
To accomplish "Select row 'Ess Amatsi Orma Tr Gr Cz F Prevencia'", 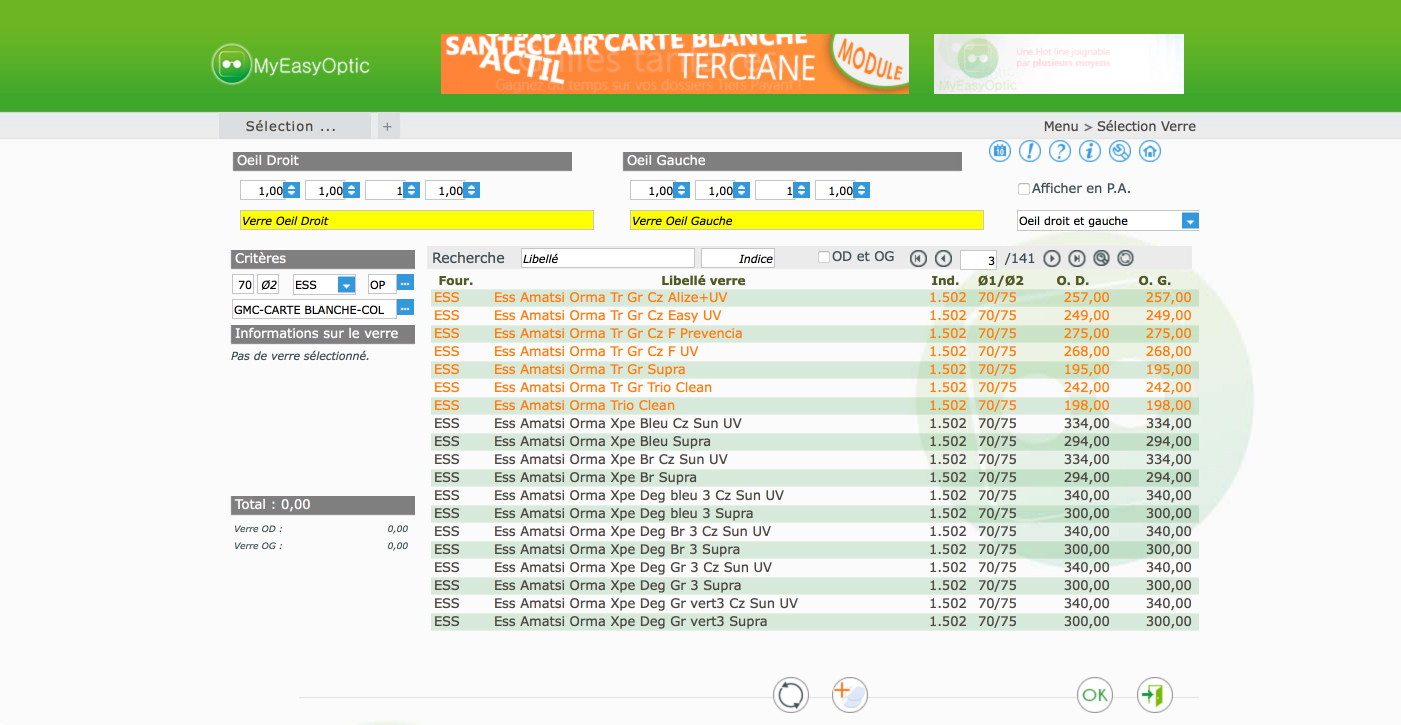I will pyautogui.click(x=814, y=333).
